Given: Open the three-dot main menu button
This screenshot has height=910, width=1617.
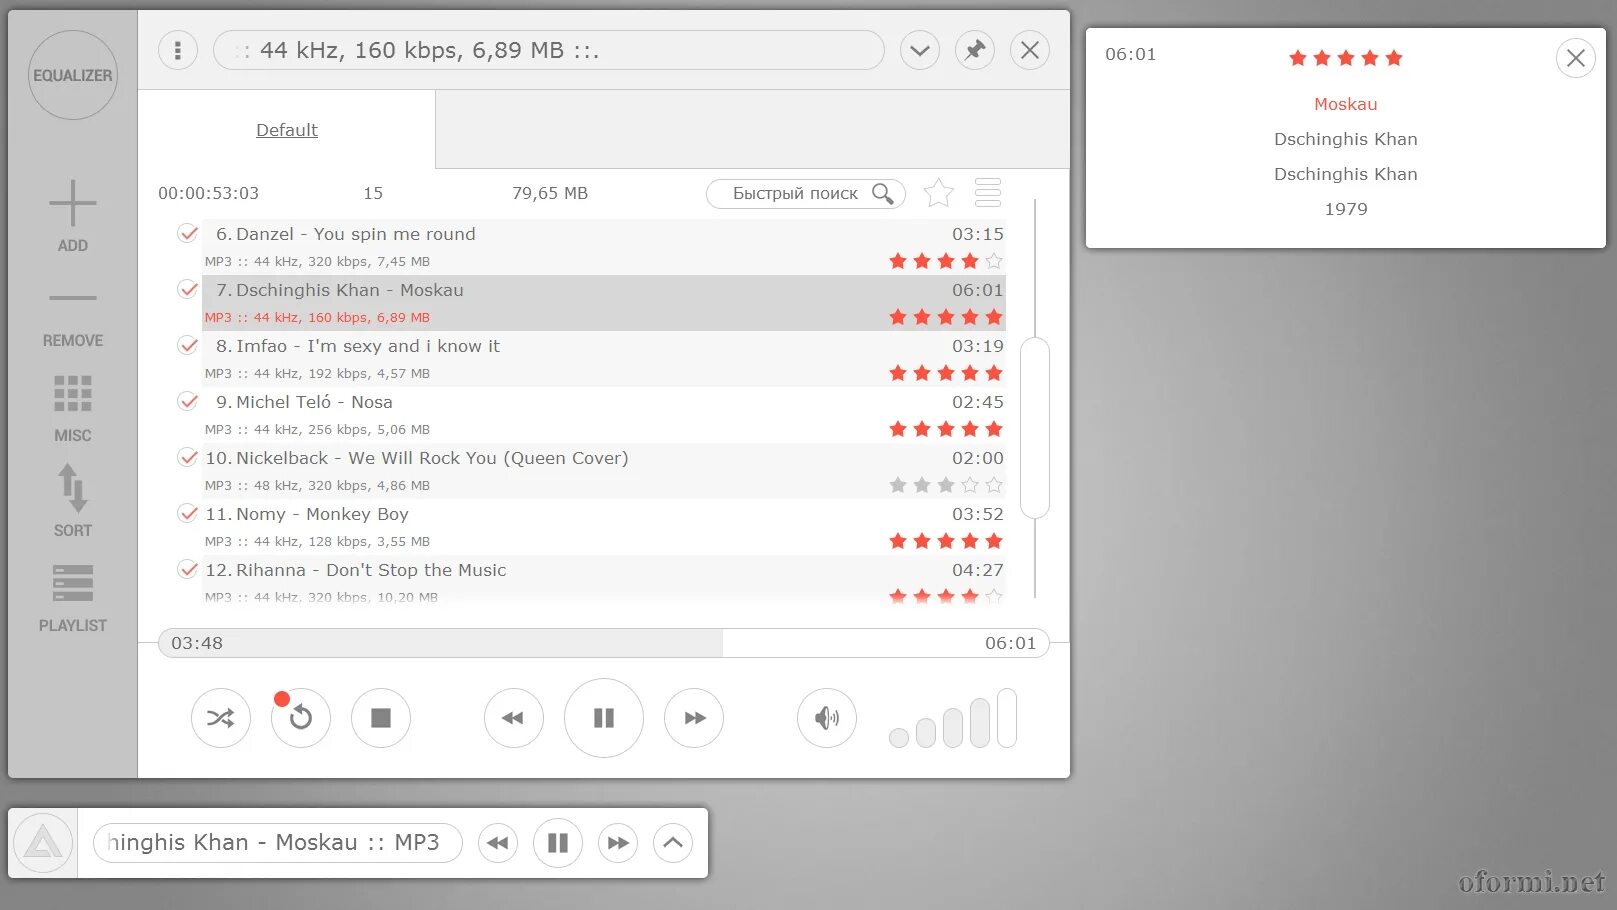Looking at the screenshot, I should tap(178, 50).
